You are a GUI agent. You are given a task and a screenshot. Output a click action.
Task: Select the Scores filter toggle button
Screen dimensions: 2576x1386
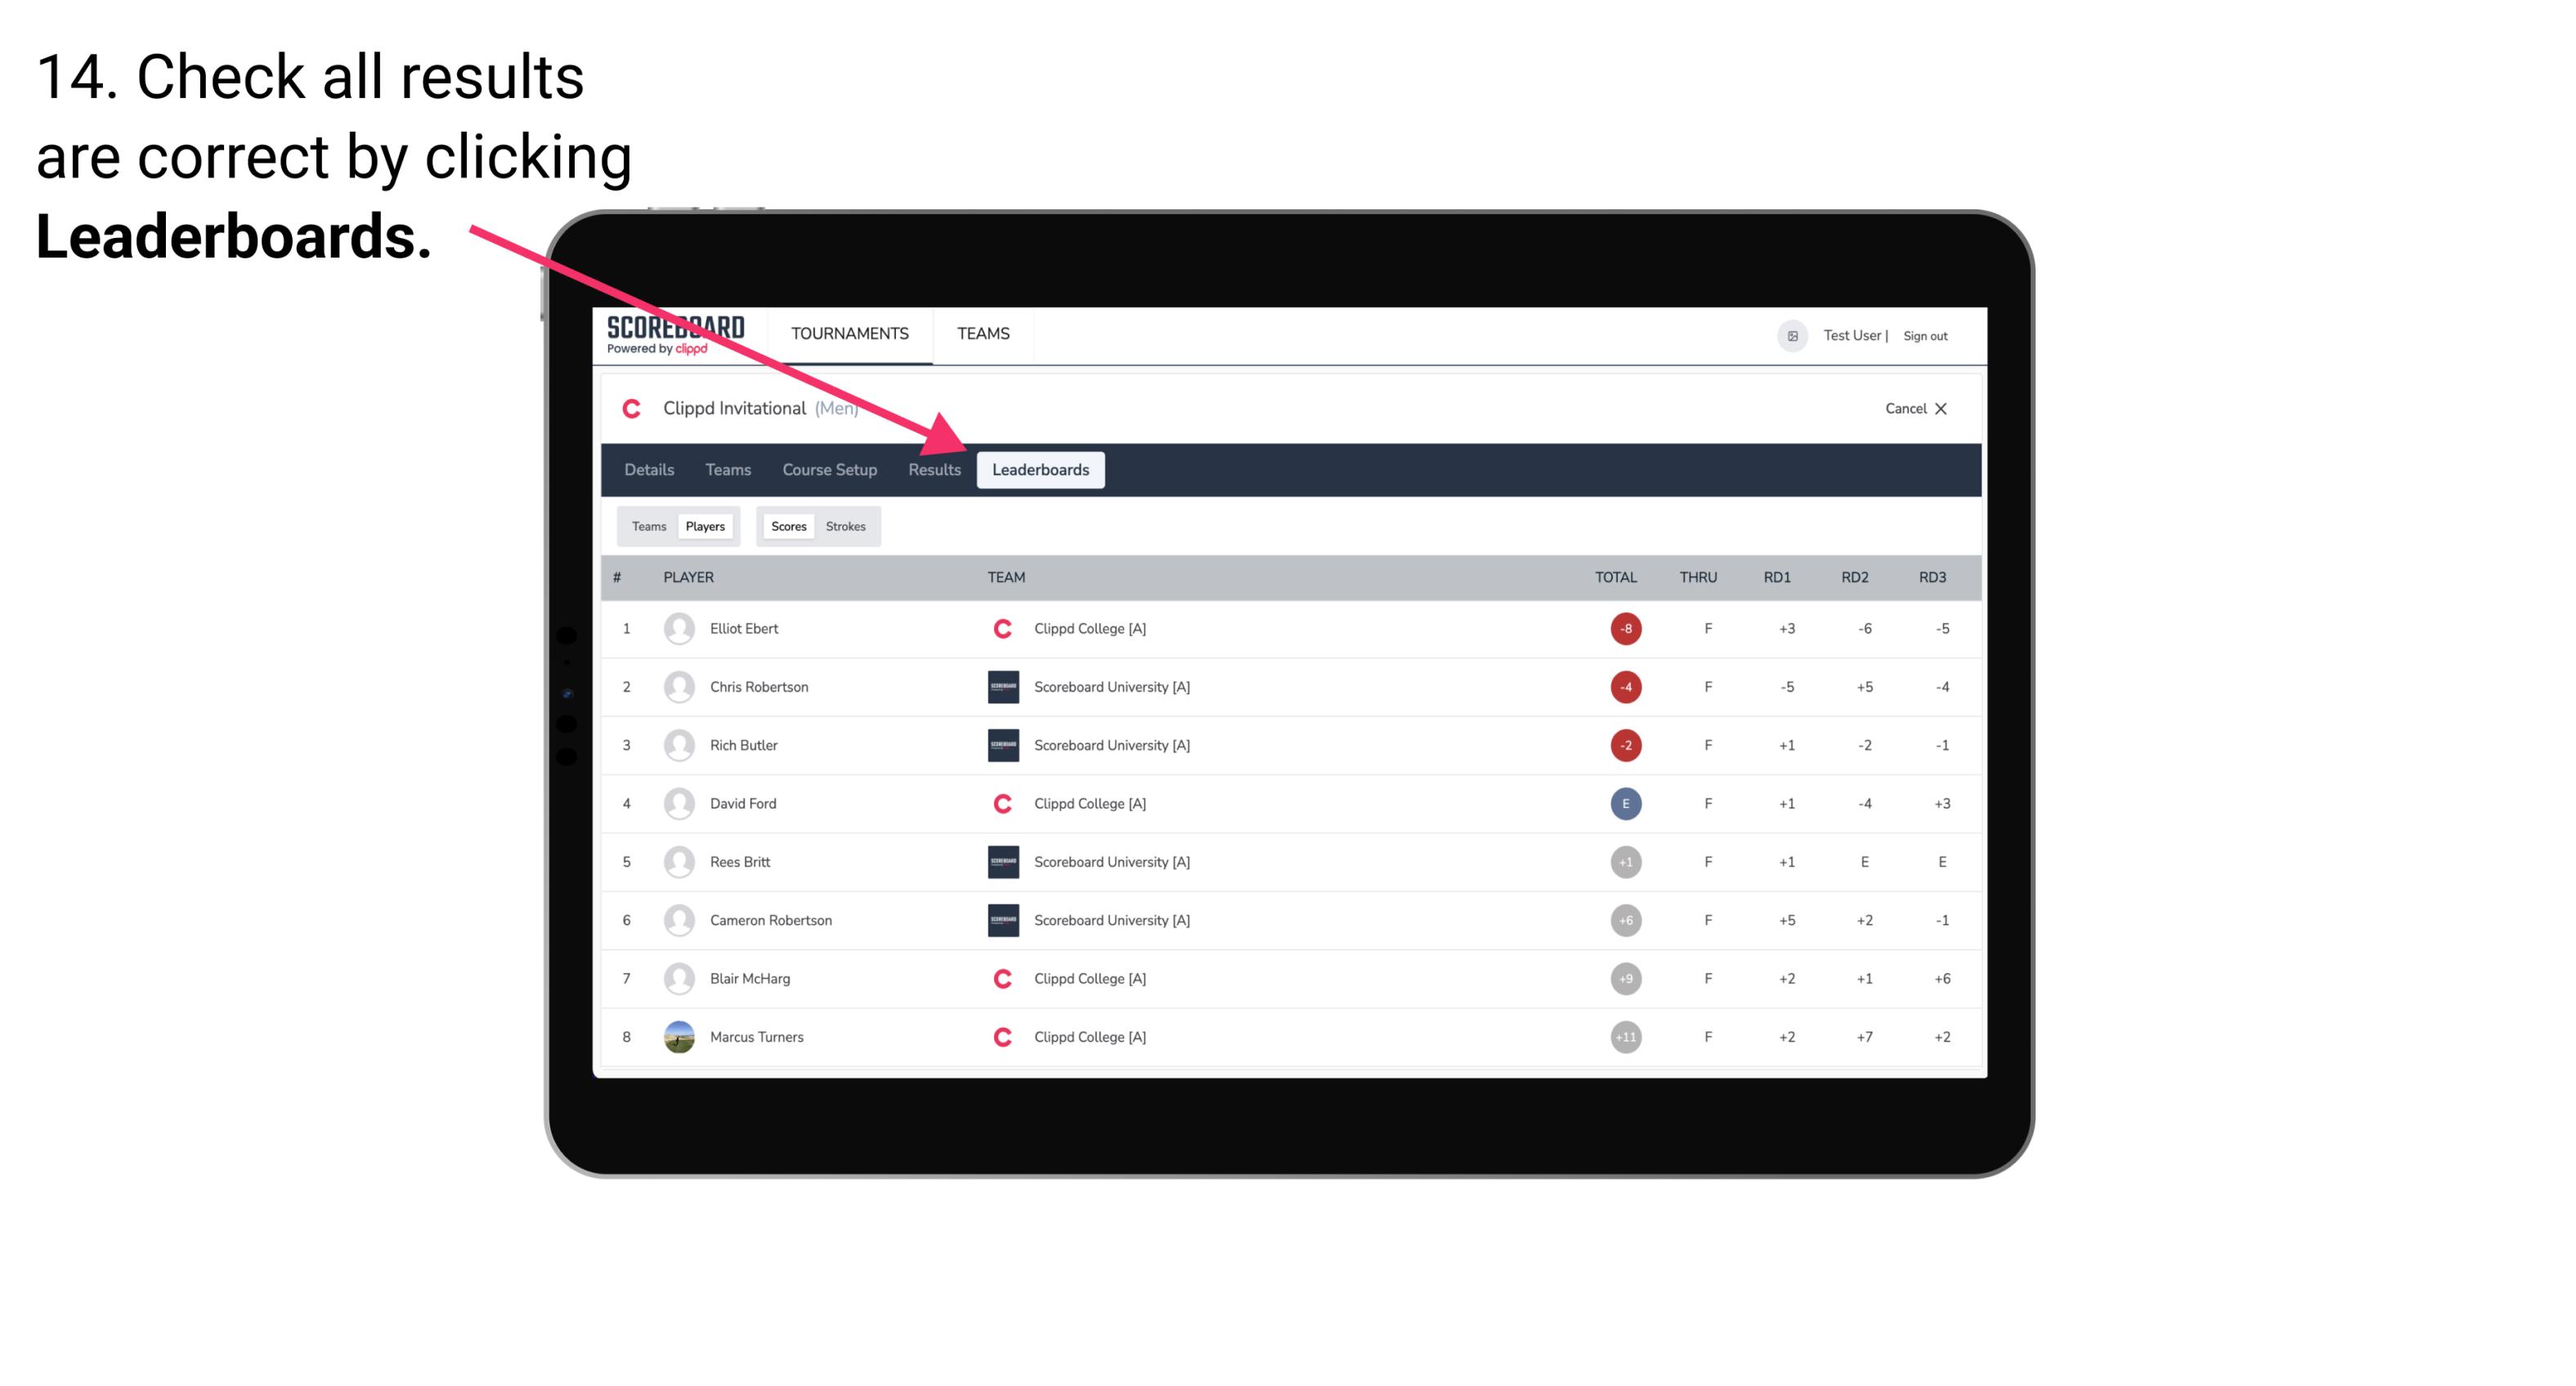[788, 526]
